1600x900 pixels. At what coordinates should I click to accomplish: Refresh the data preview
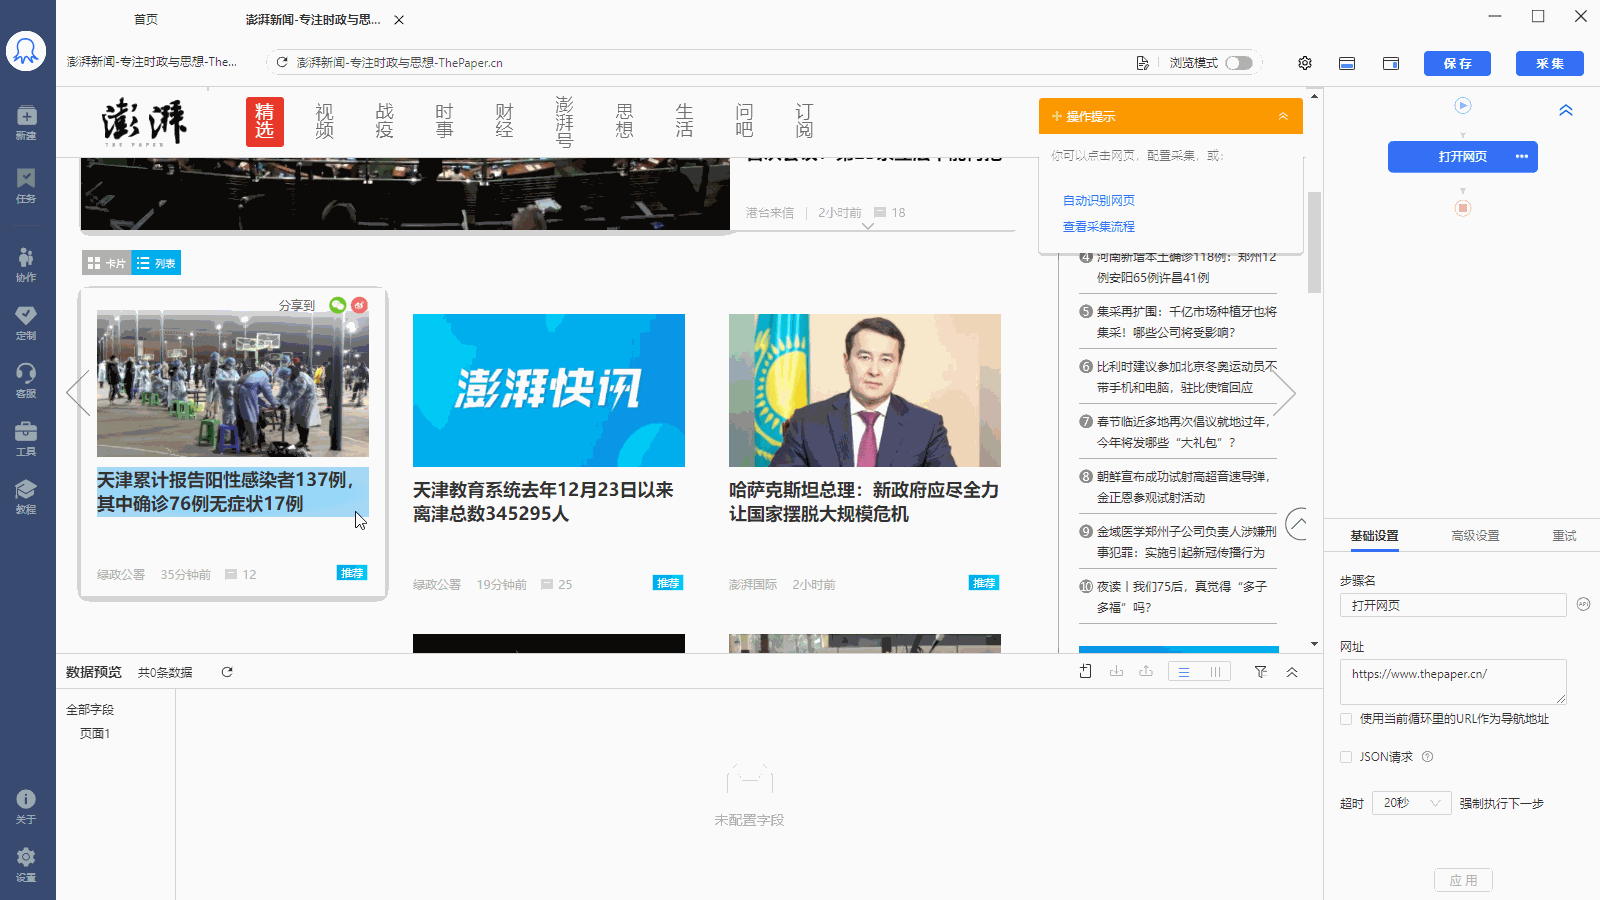click(227, 672)
